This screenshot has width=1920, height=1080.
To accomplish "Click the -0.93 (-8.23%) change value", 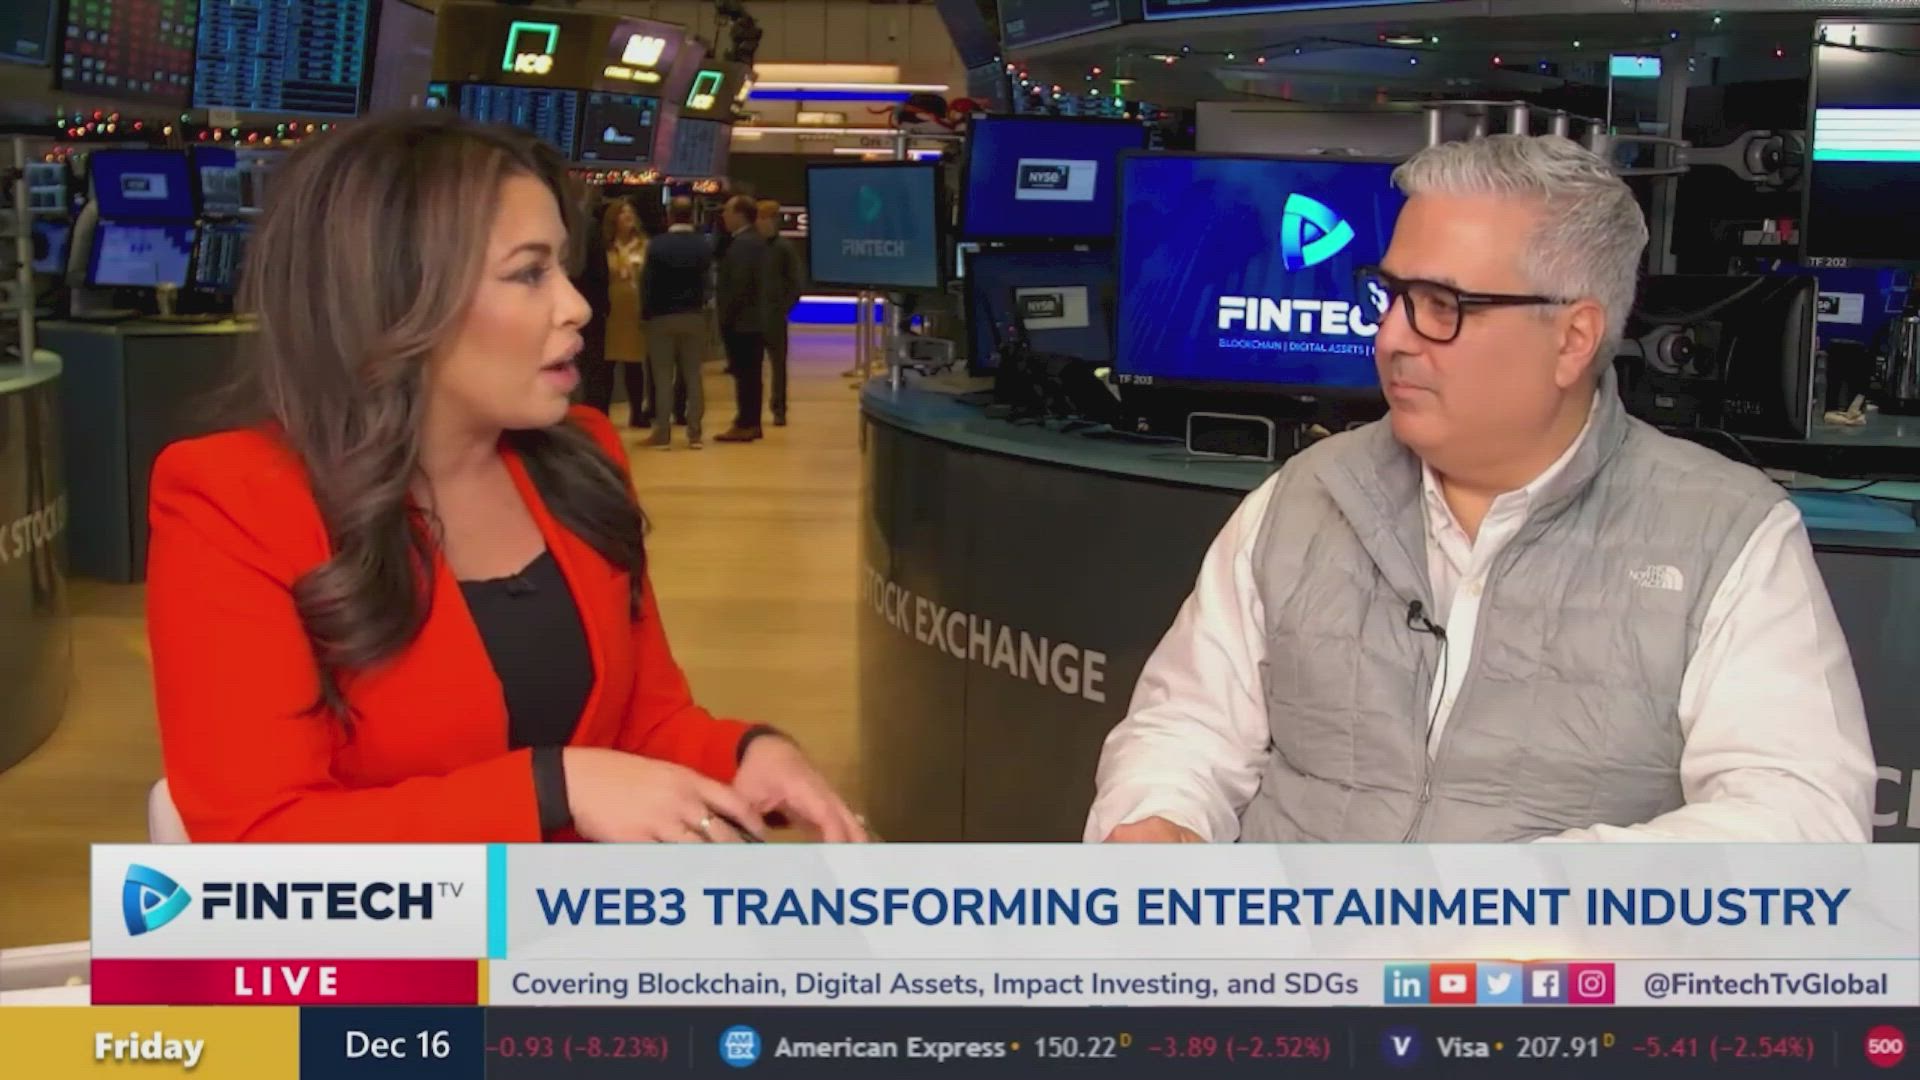I will (x=577, y=1047).
